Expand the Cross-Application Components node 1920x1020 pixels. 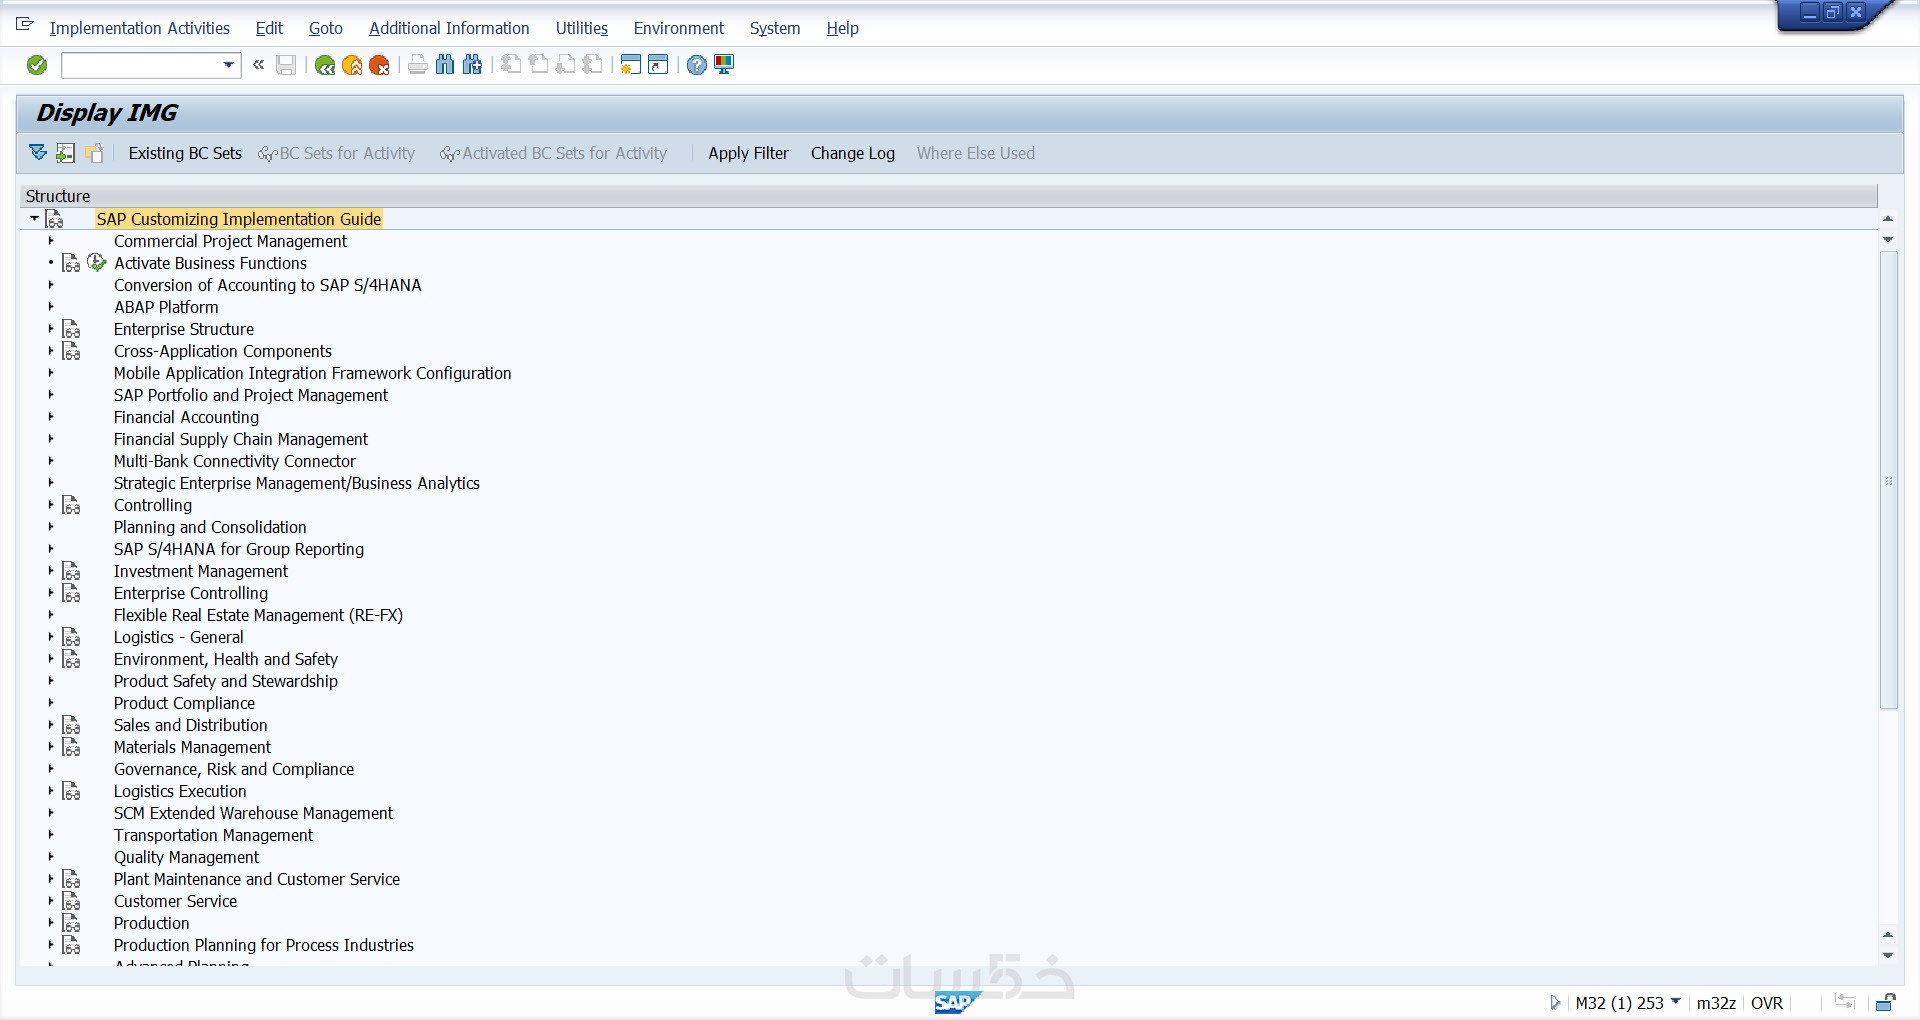pyautogui.click(x=50, y=351)
